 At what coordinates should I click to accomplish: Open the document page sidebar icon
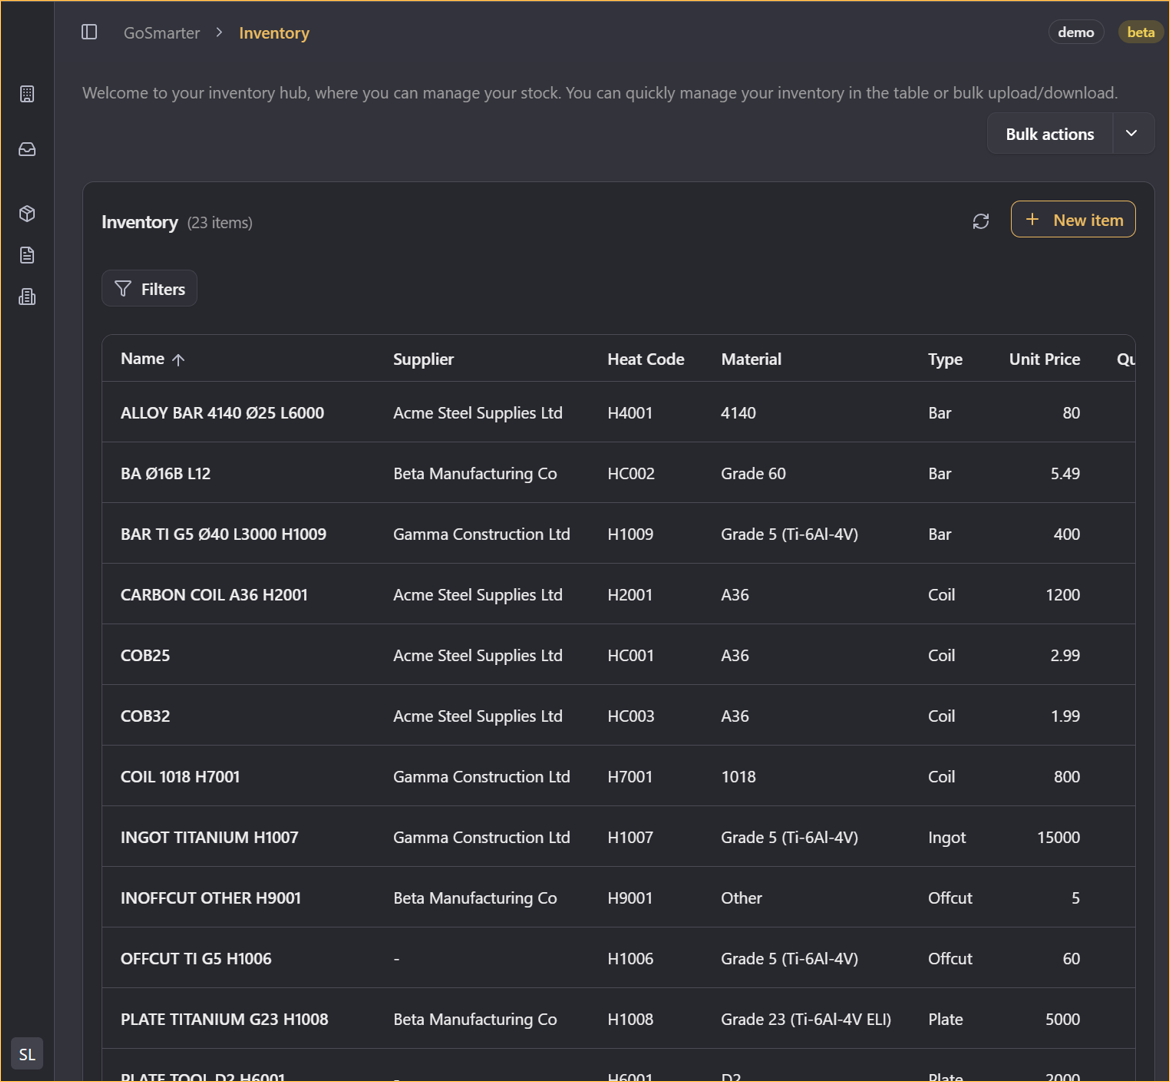click(27, 255)
